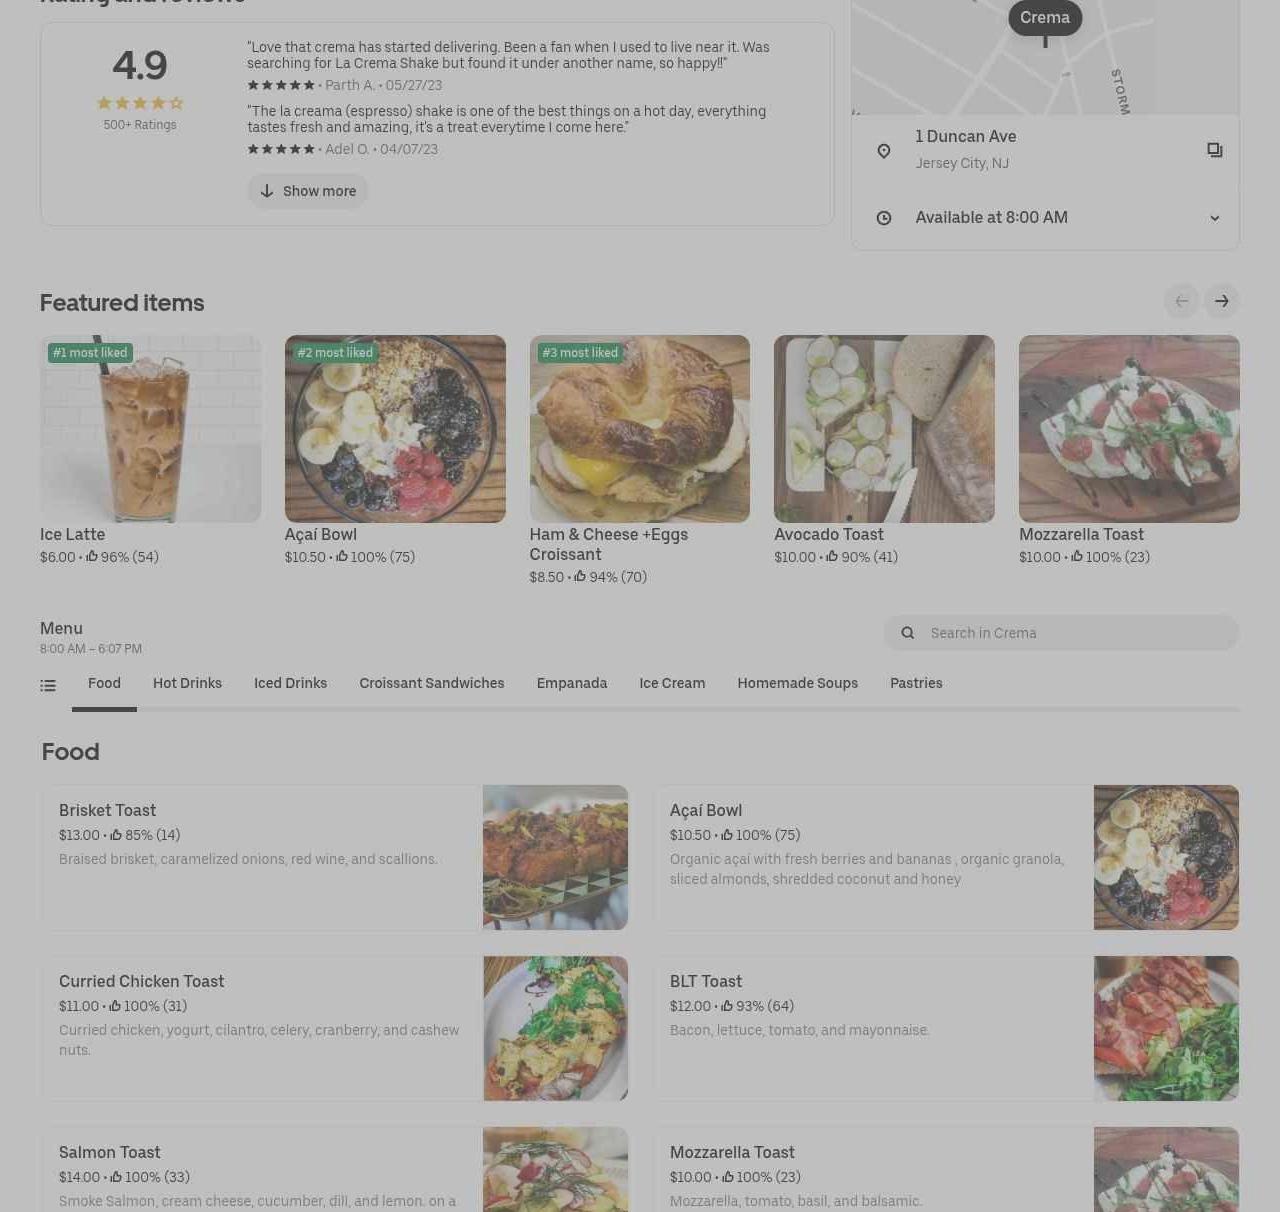
Task: Select the Croissant Sandwiches tab
Action: pos(432,683)
